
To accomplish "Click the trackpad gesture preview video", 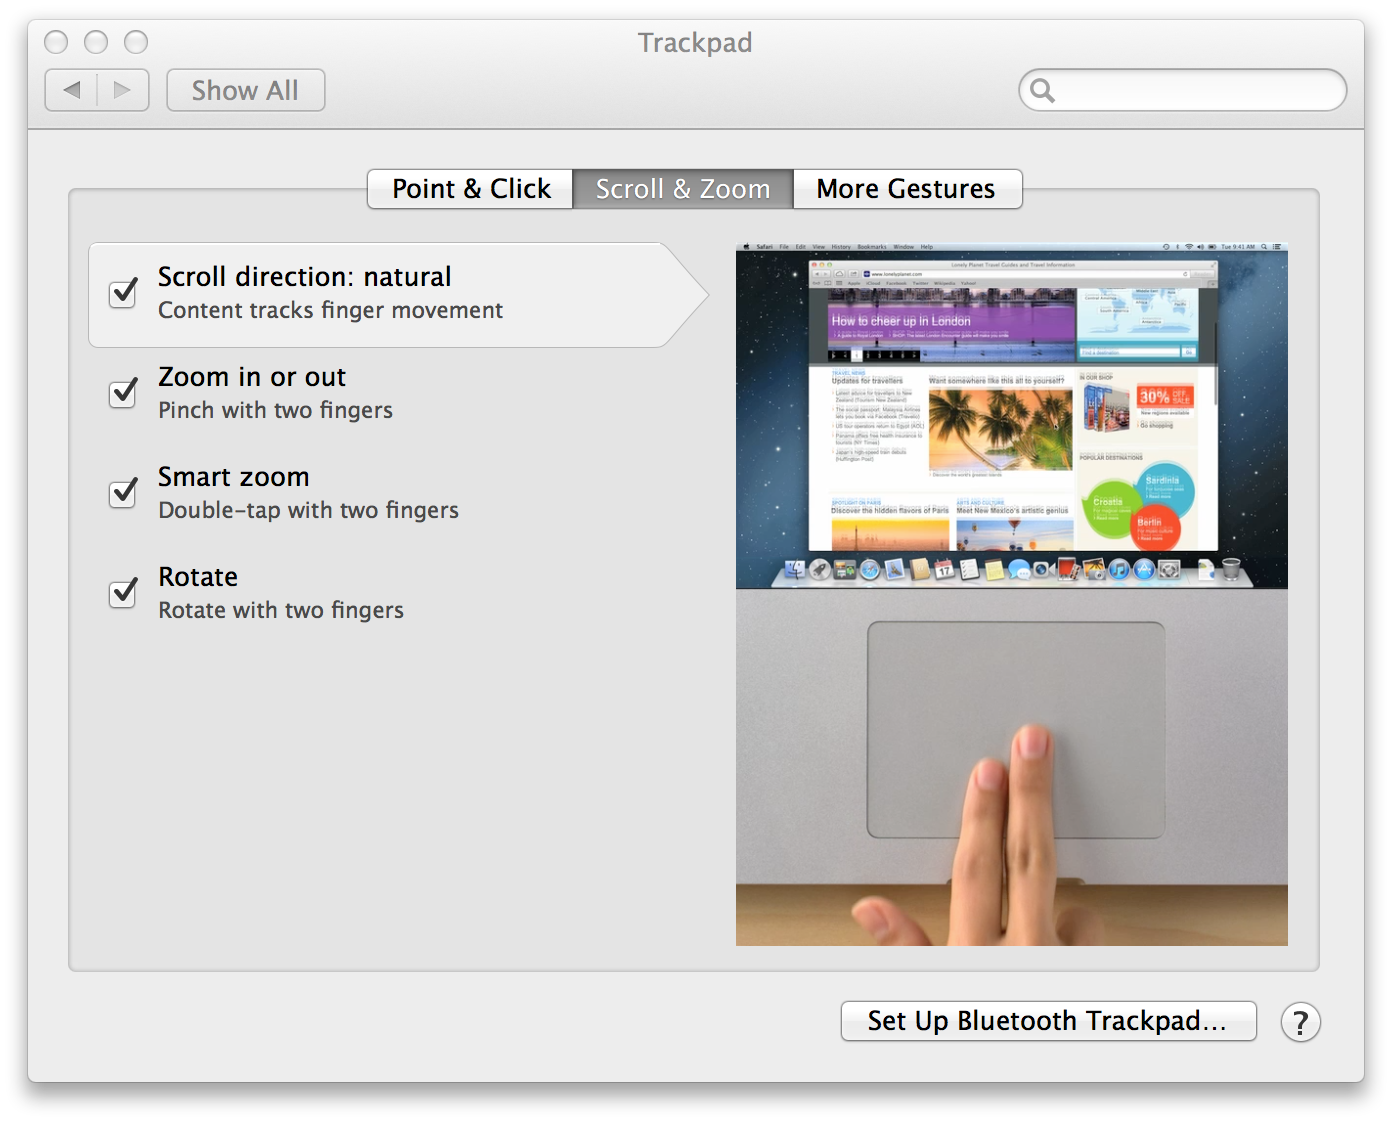I will tap(1012, 594).
